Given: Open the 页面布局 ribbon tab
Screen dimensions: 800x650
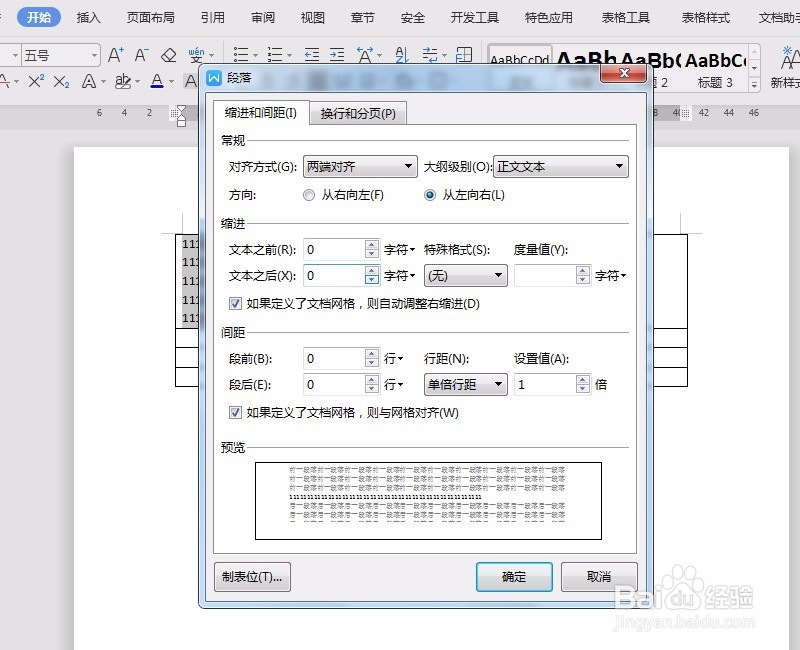Looking at the screenshot, I should click(x=150, y=17).
